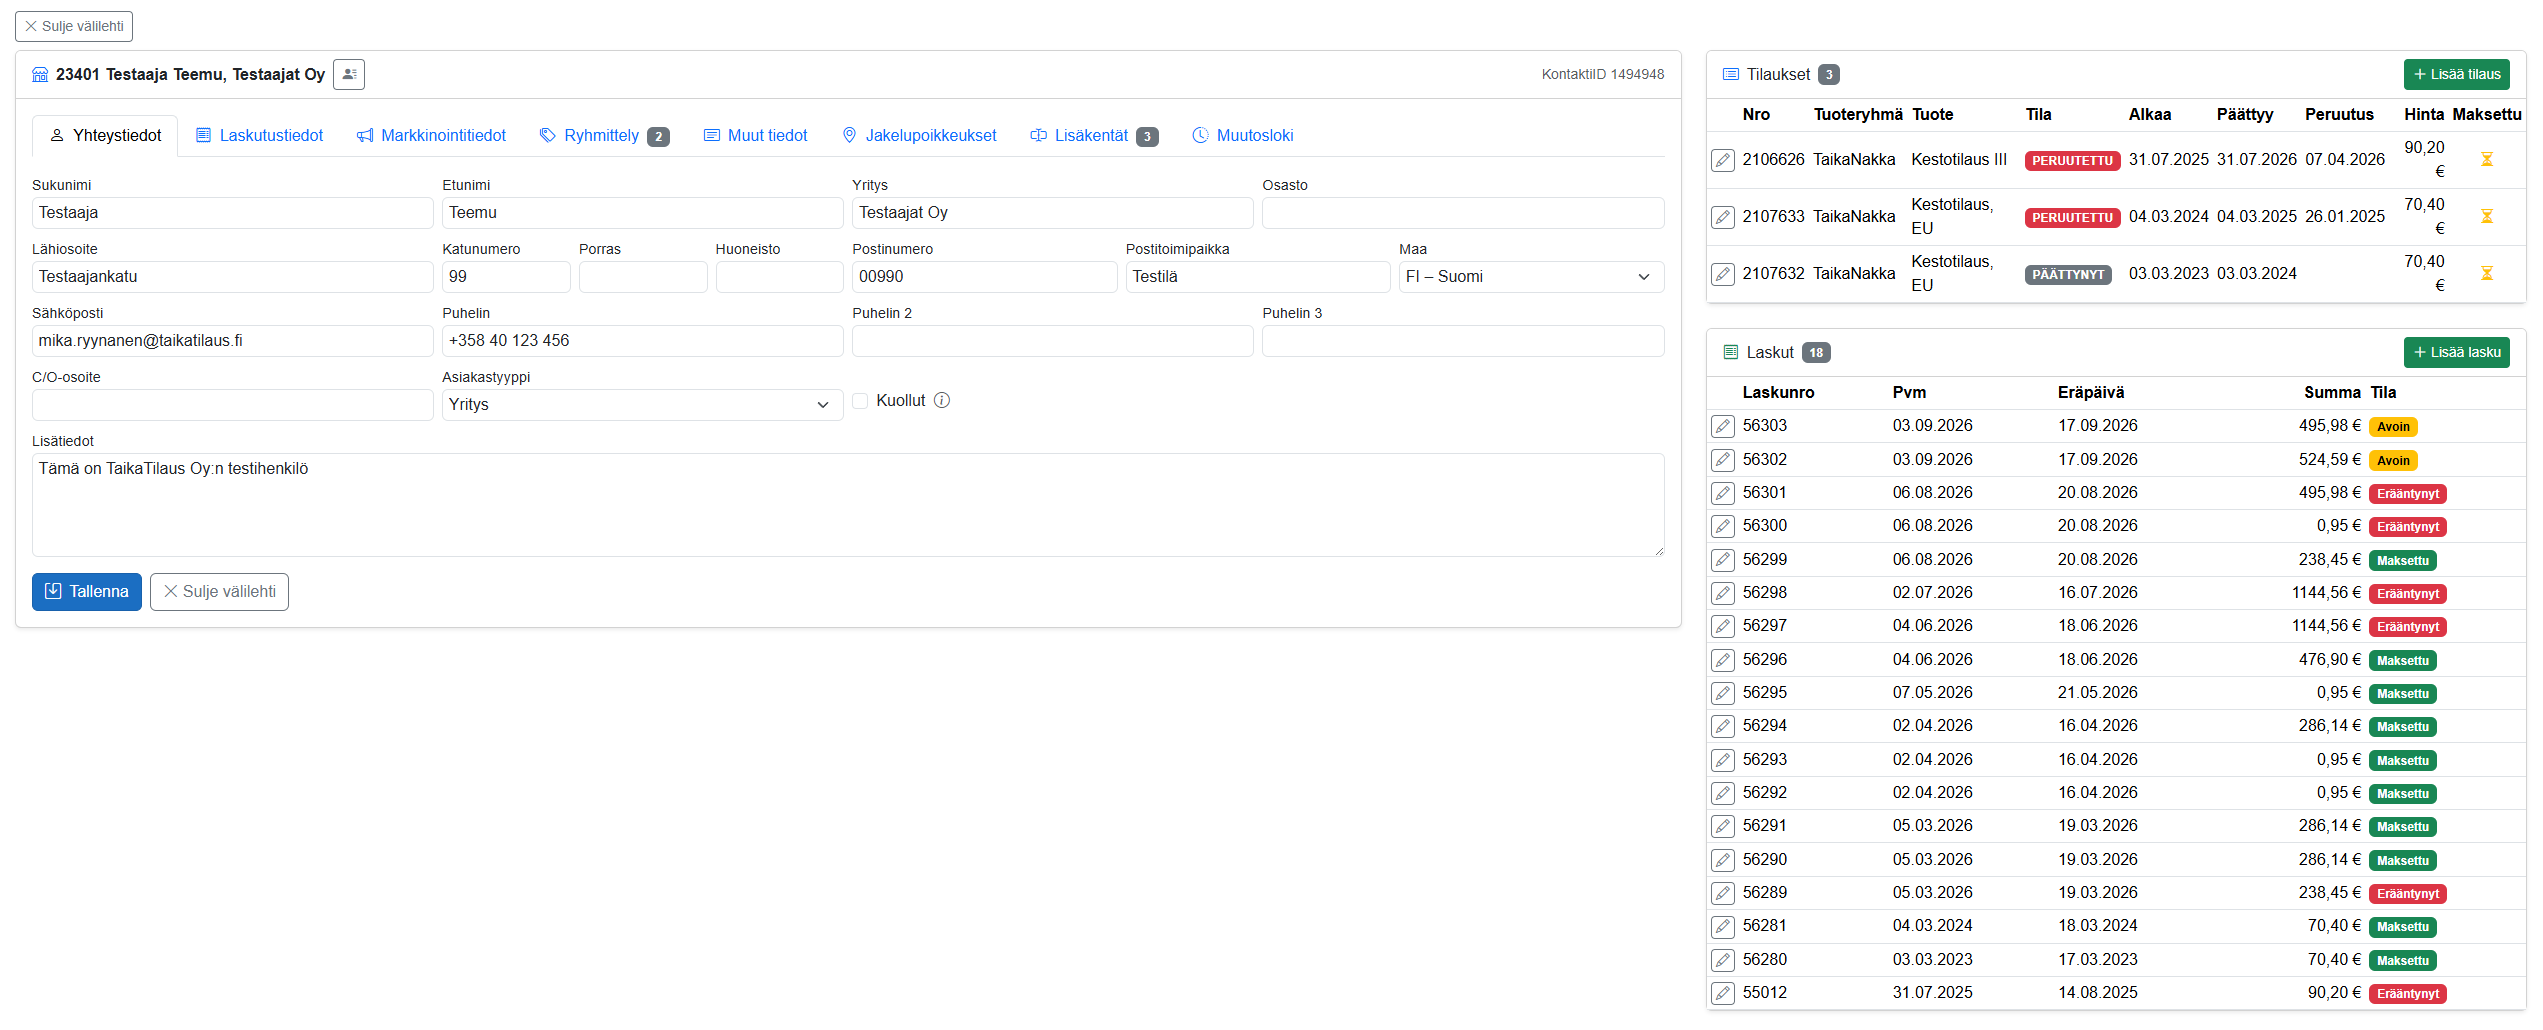This screenshot has height=1030, width=2543.
Task: Open invoice 56298 edit icon
Action: (x=1722, y=593)
